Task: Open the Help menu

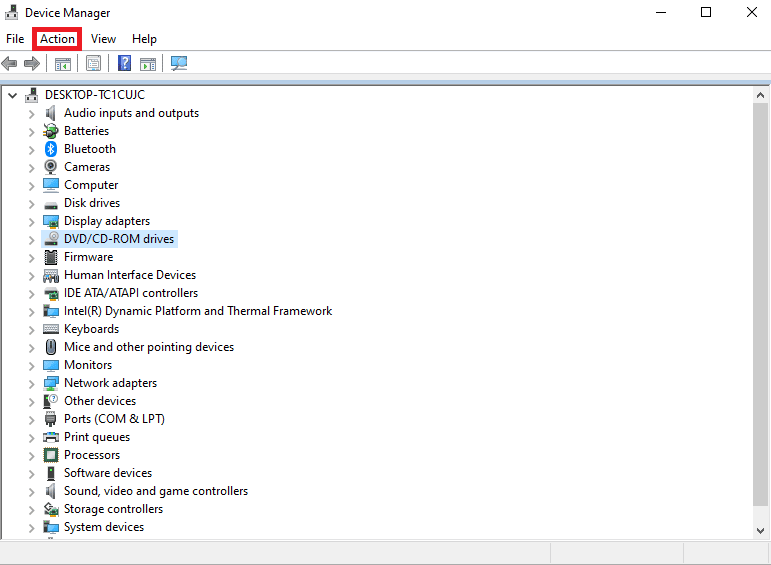Action: point(144,39)
